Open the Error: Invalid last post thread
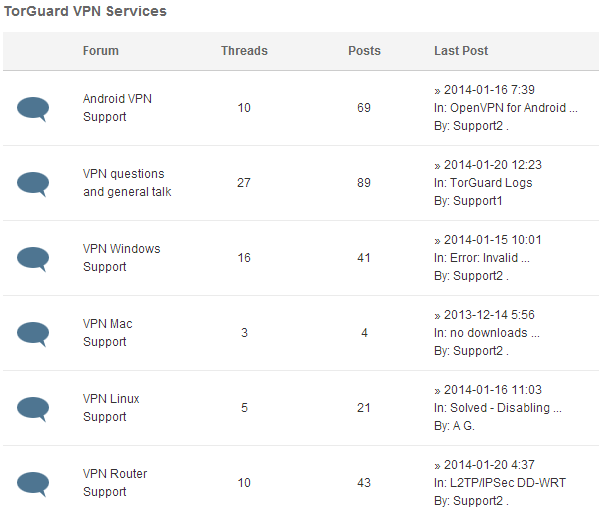 (490, 257)
